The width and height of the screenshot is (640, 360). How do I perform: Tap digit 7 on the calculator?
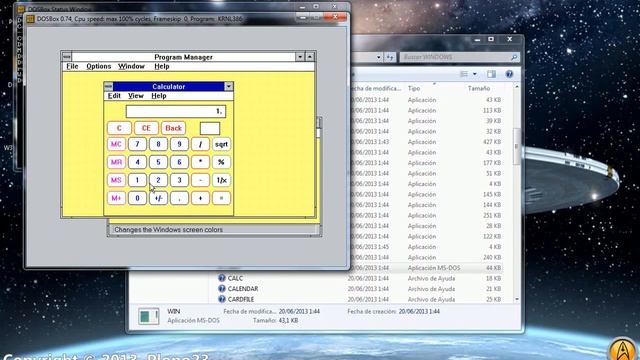[x=137, y=144]
